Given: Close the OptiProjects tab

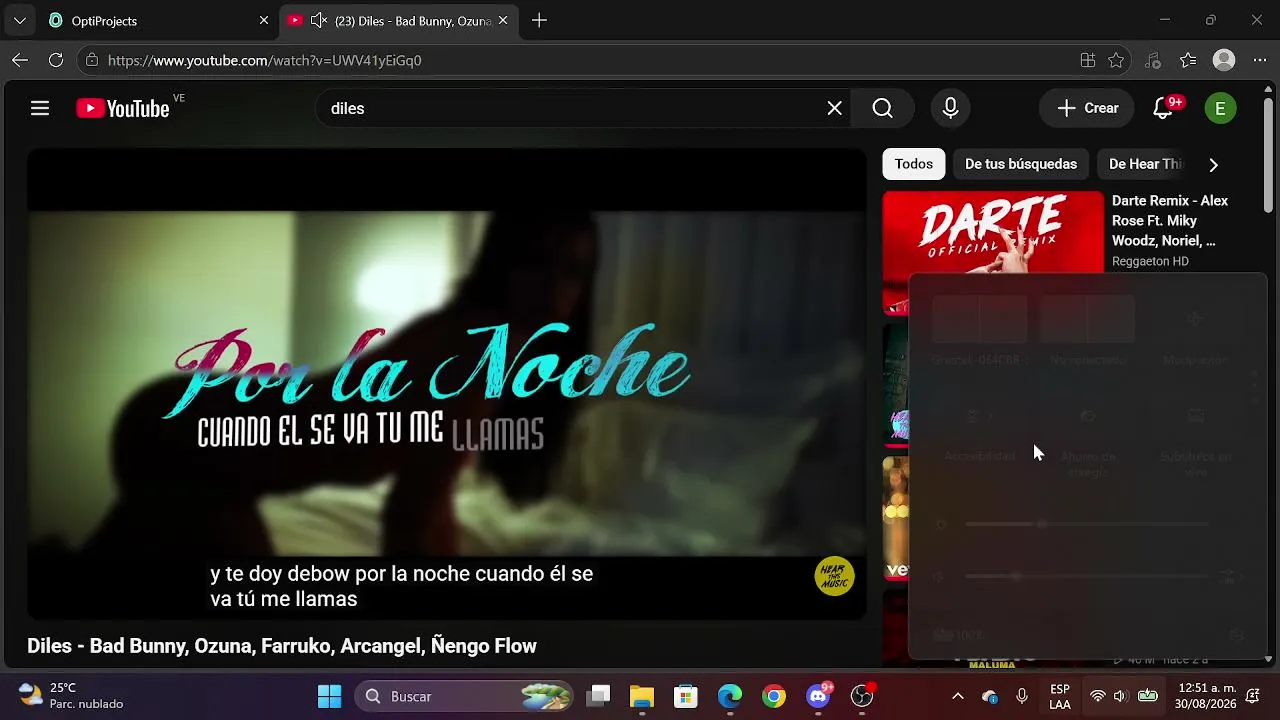Looking at the screenshot, I should 264,20.
